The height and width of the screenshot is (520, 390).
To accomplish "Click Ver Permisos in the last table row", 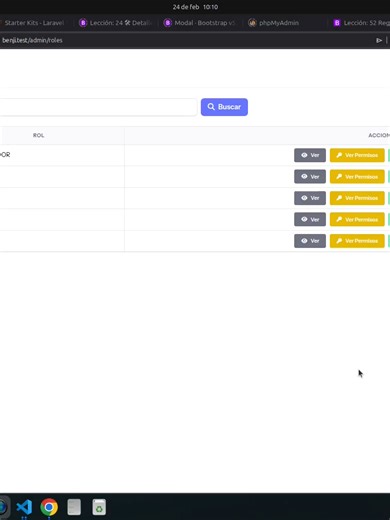I will pos(357,241).
